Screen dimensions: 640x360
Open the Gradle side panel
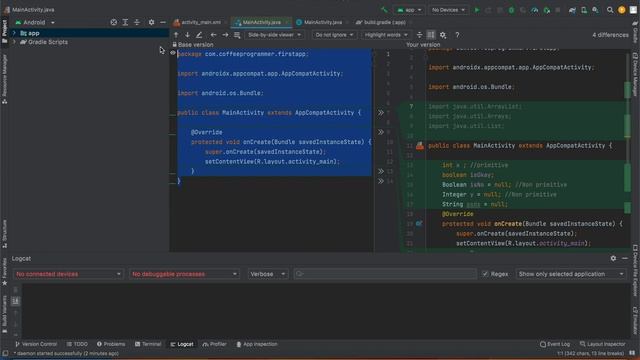(x=636, y=32)
